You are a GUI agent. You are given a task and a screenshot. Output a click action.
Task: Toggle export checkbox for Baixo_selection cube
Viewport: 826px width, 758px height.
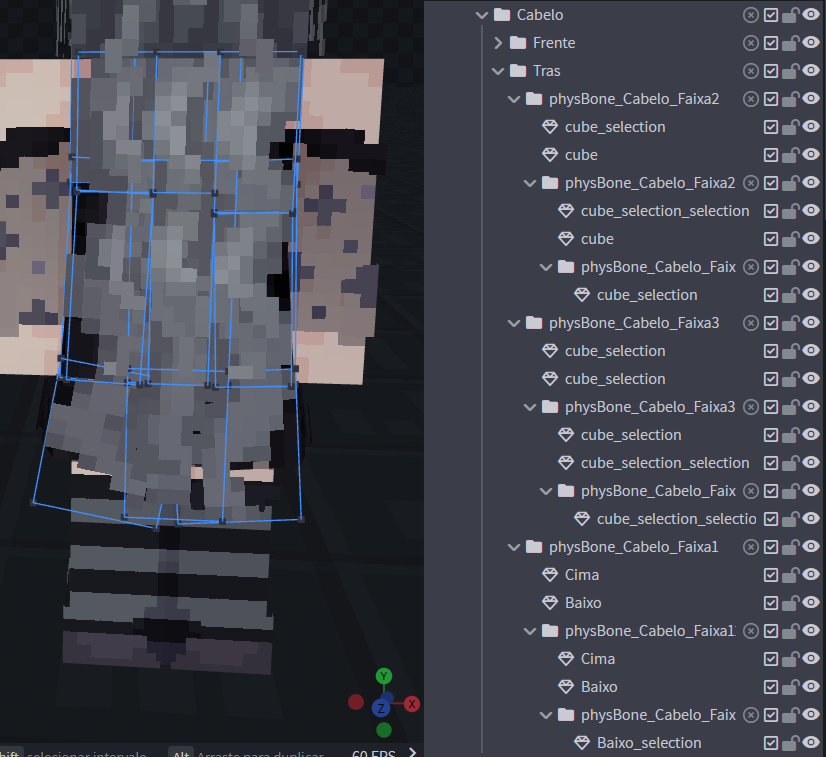pos(771,743)
